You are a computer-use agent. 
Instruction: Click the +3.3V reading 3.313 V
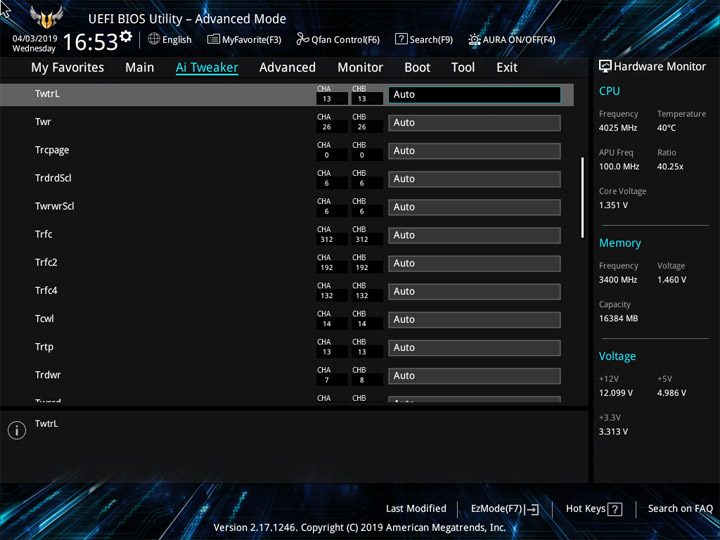(x=613, y=432)
